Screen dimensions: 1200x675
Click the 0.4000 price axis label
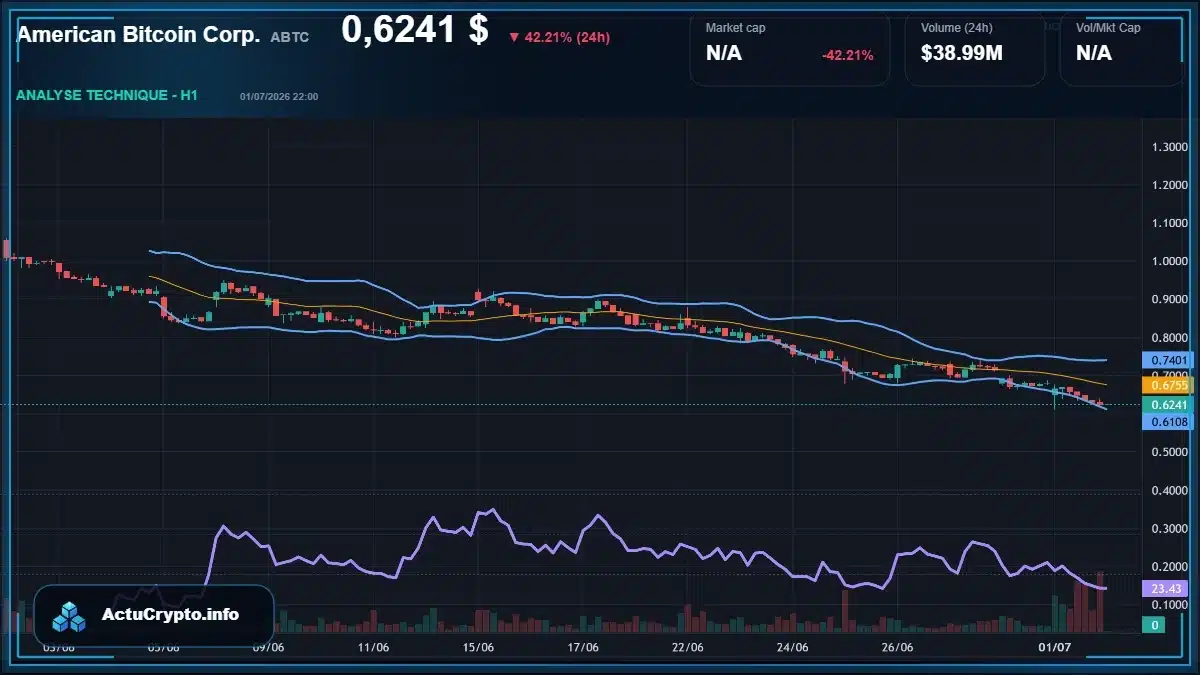(x=1170, y=490)
